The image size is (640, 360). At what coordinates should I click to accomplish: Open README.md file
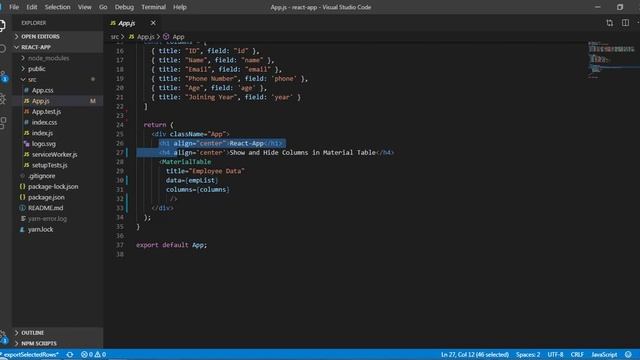[x=45, y=208]
